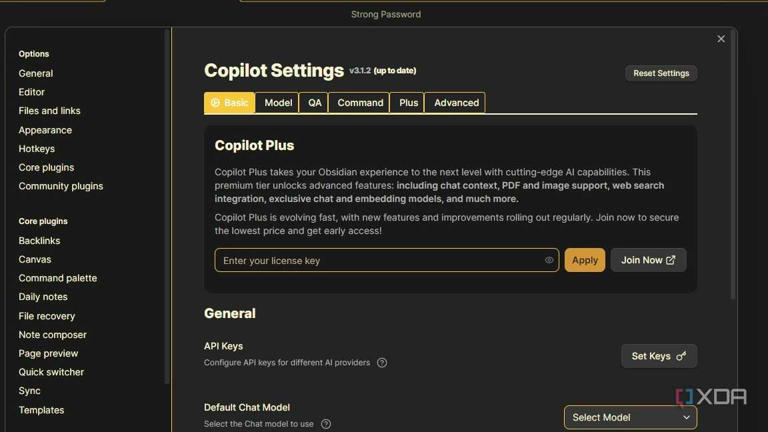
Task: Focus the license key input field
Action: [x=380, y=260]
